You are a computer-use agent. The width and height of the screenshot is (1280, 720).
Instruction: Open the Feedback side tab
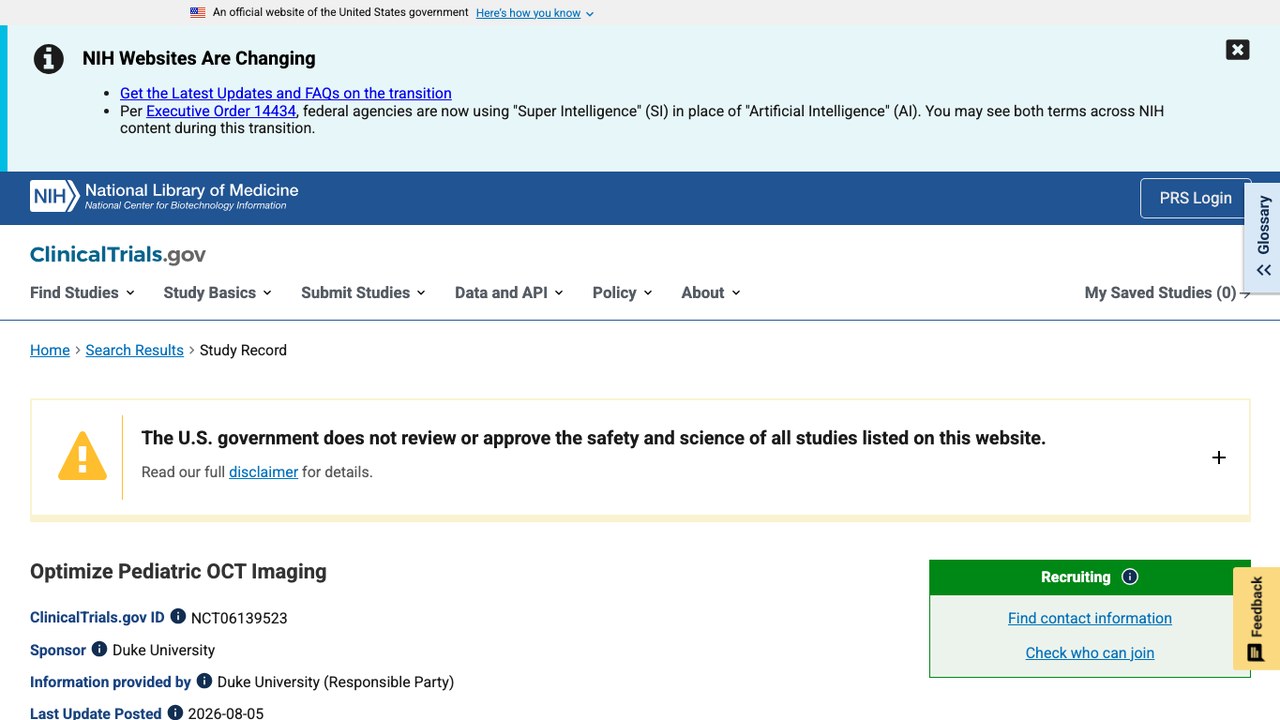tap(1257, 618)
